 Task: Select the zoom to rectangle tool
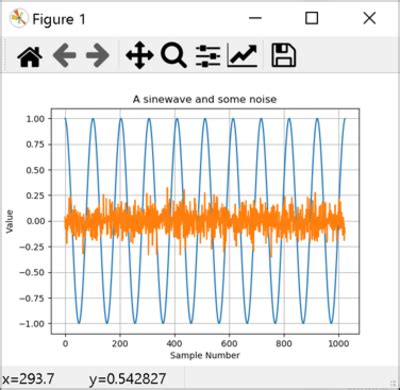tap(174, 56)
